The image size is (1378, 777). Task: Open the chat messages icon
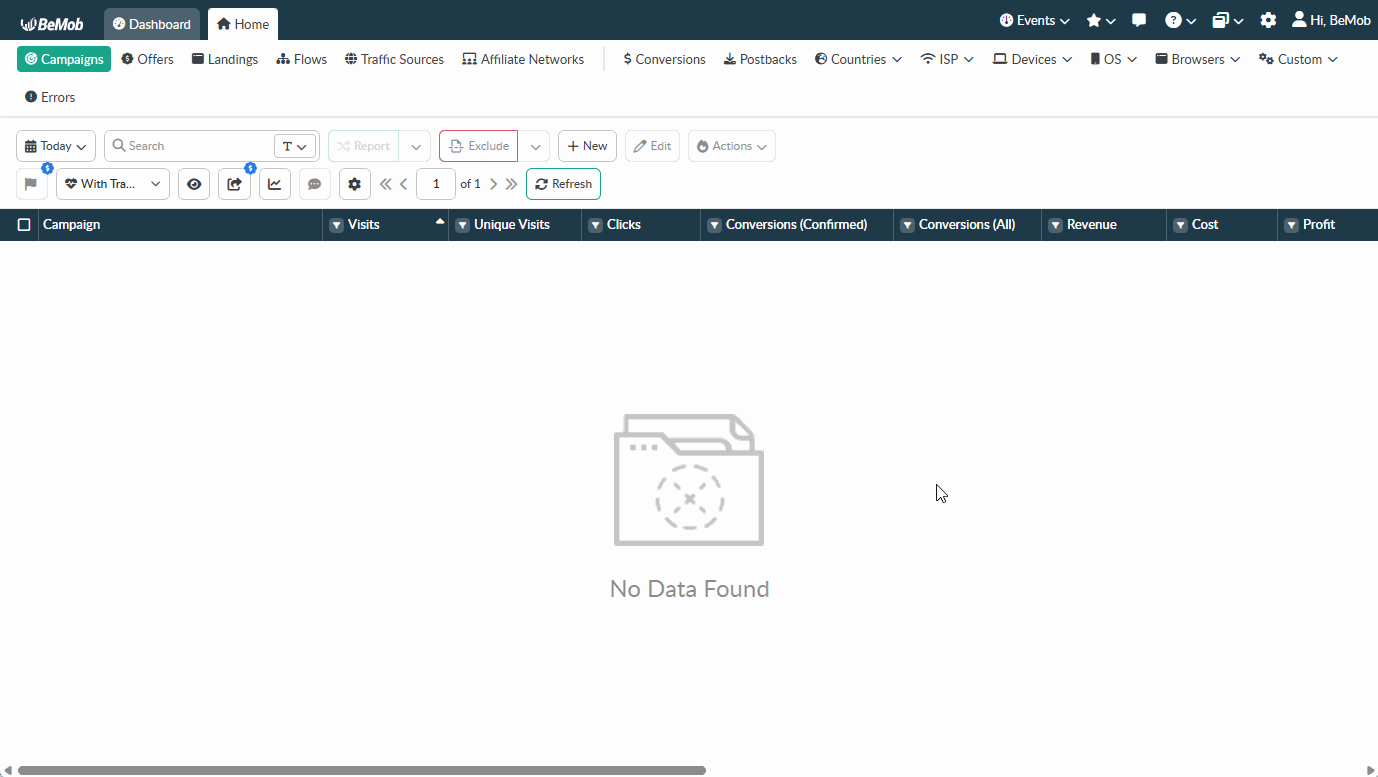1139,21
